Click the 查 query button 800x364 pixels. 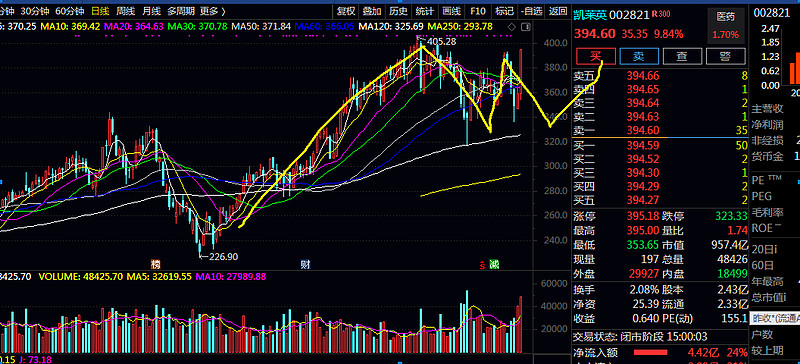coord(682,57)
